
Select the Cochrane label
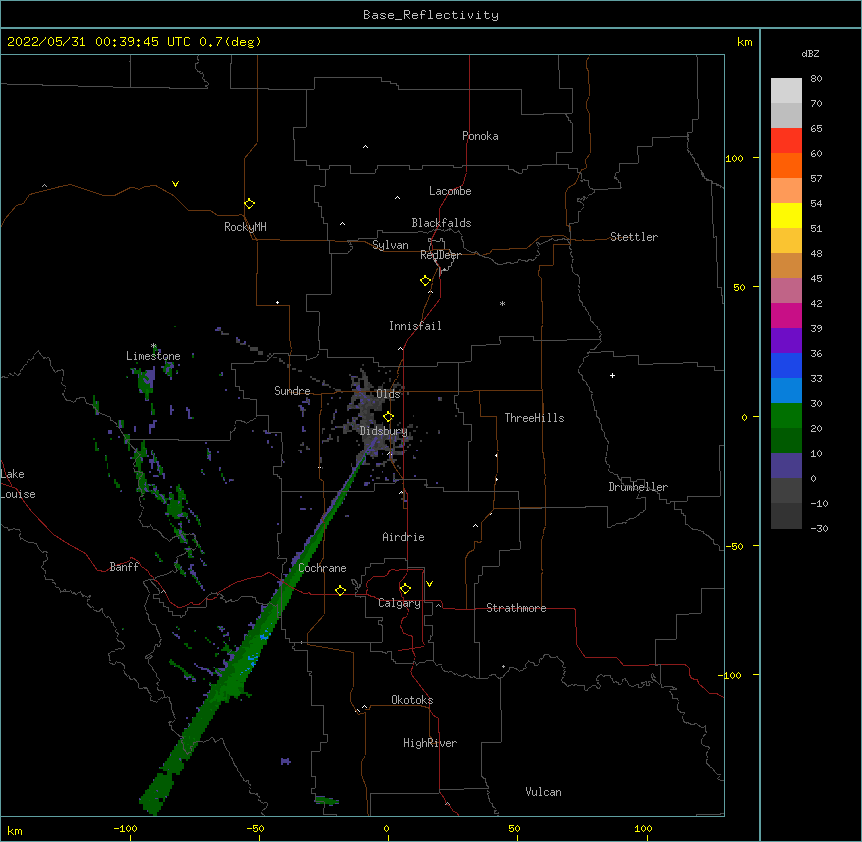click(322, 568)
